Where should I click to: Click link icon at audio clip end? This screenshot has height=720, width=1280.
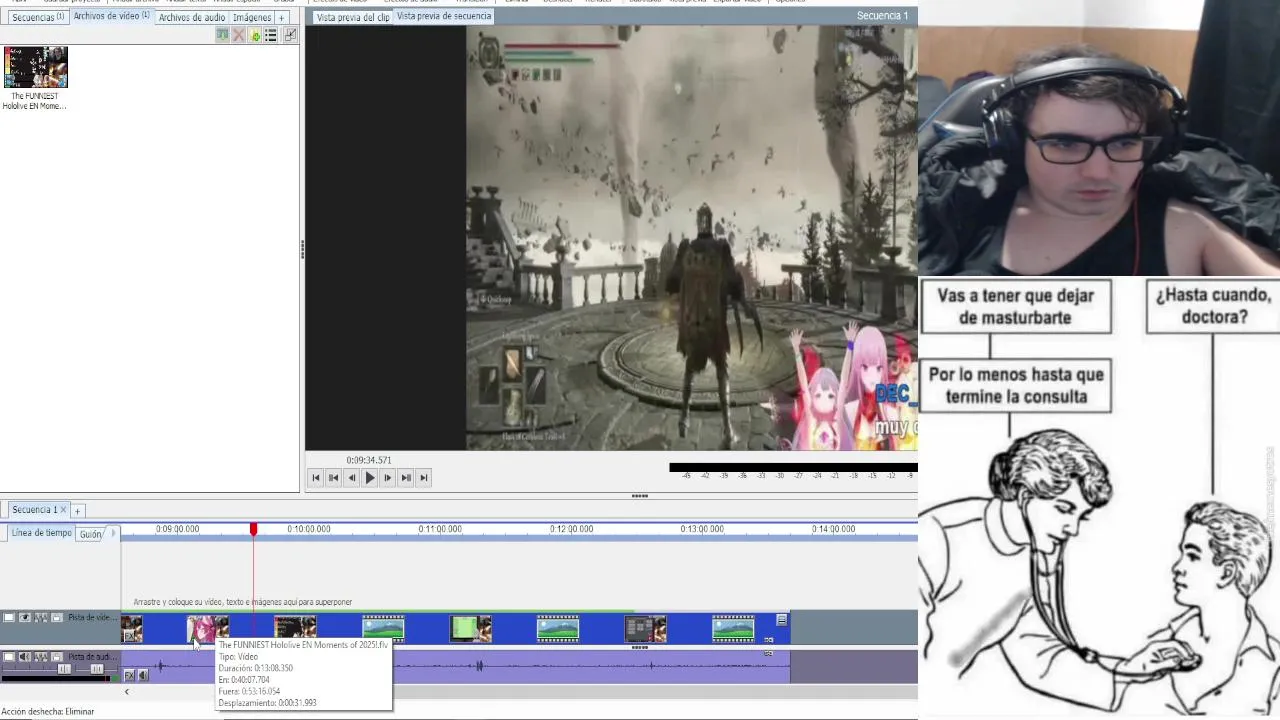coord(769,653)
